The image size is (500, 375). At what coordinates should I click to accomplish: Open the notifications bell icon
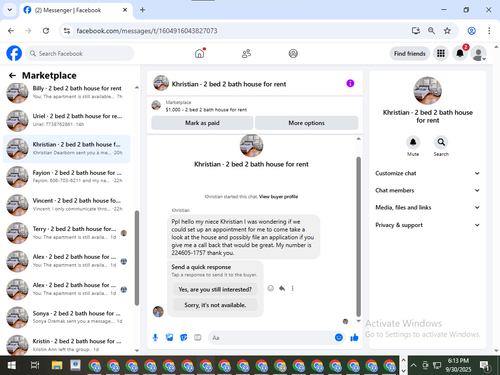[x=460, y=53]
